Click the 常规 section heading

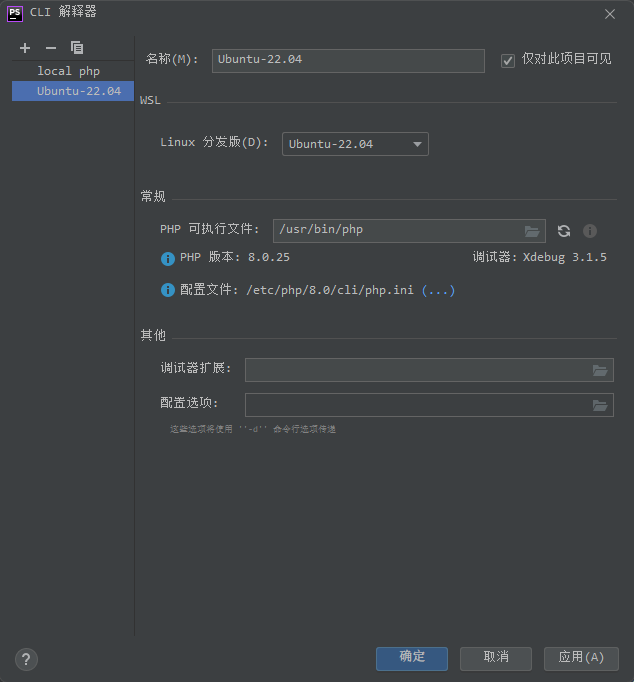(x=153, y=196)
